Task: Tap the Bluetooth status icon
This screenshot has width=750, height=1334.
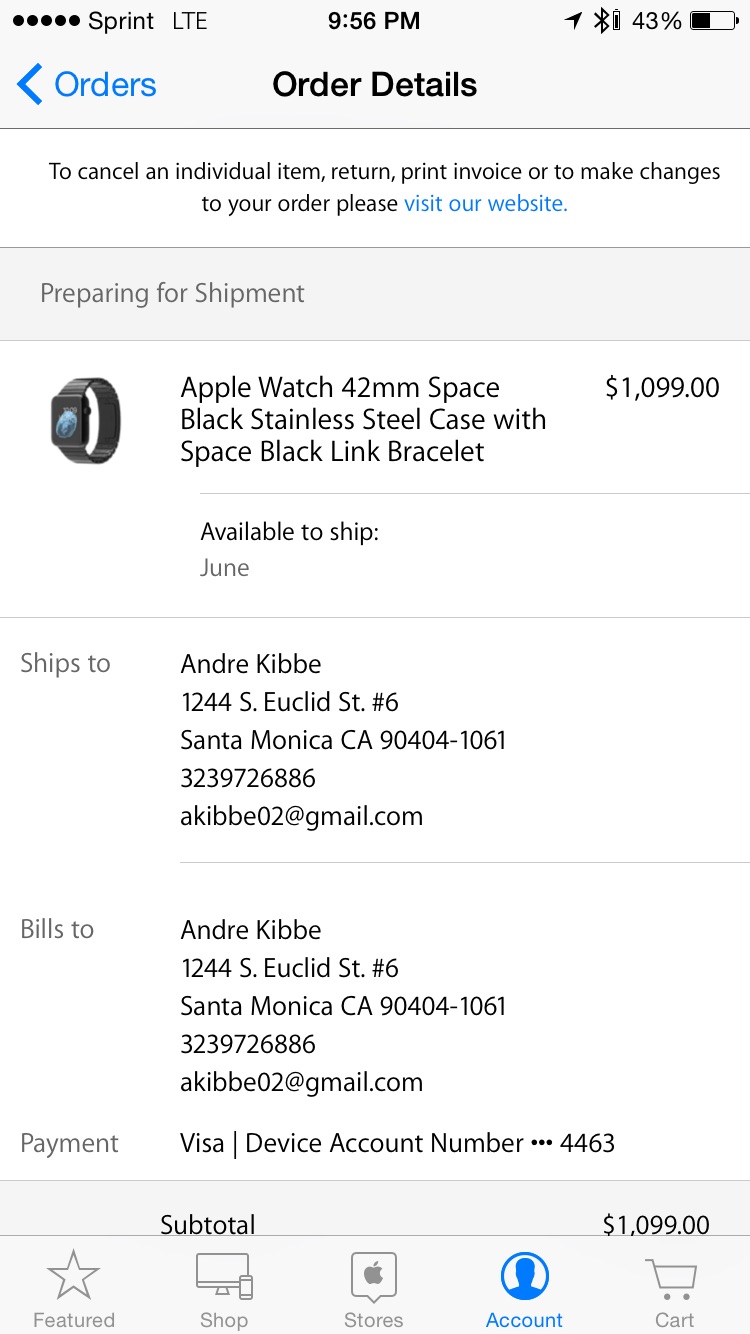Action: [x=602, y=21]
